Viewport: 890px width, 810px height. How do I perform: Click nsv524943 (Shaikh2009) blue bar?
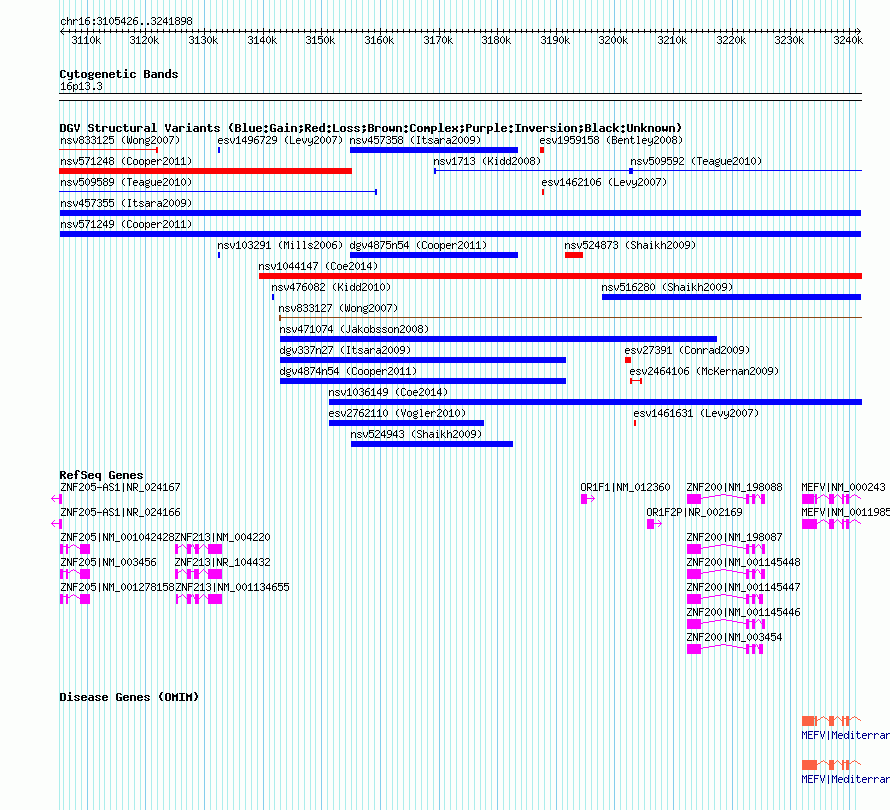432,444
